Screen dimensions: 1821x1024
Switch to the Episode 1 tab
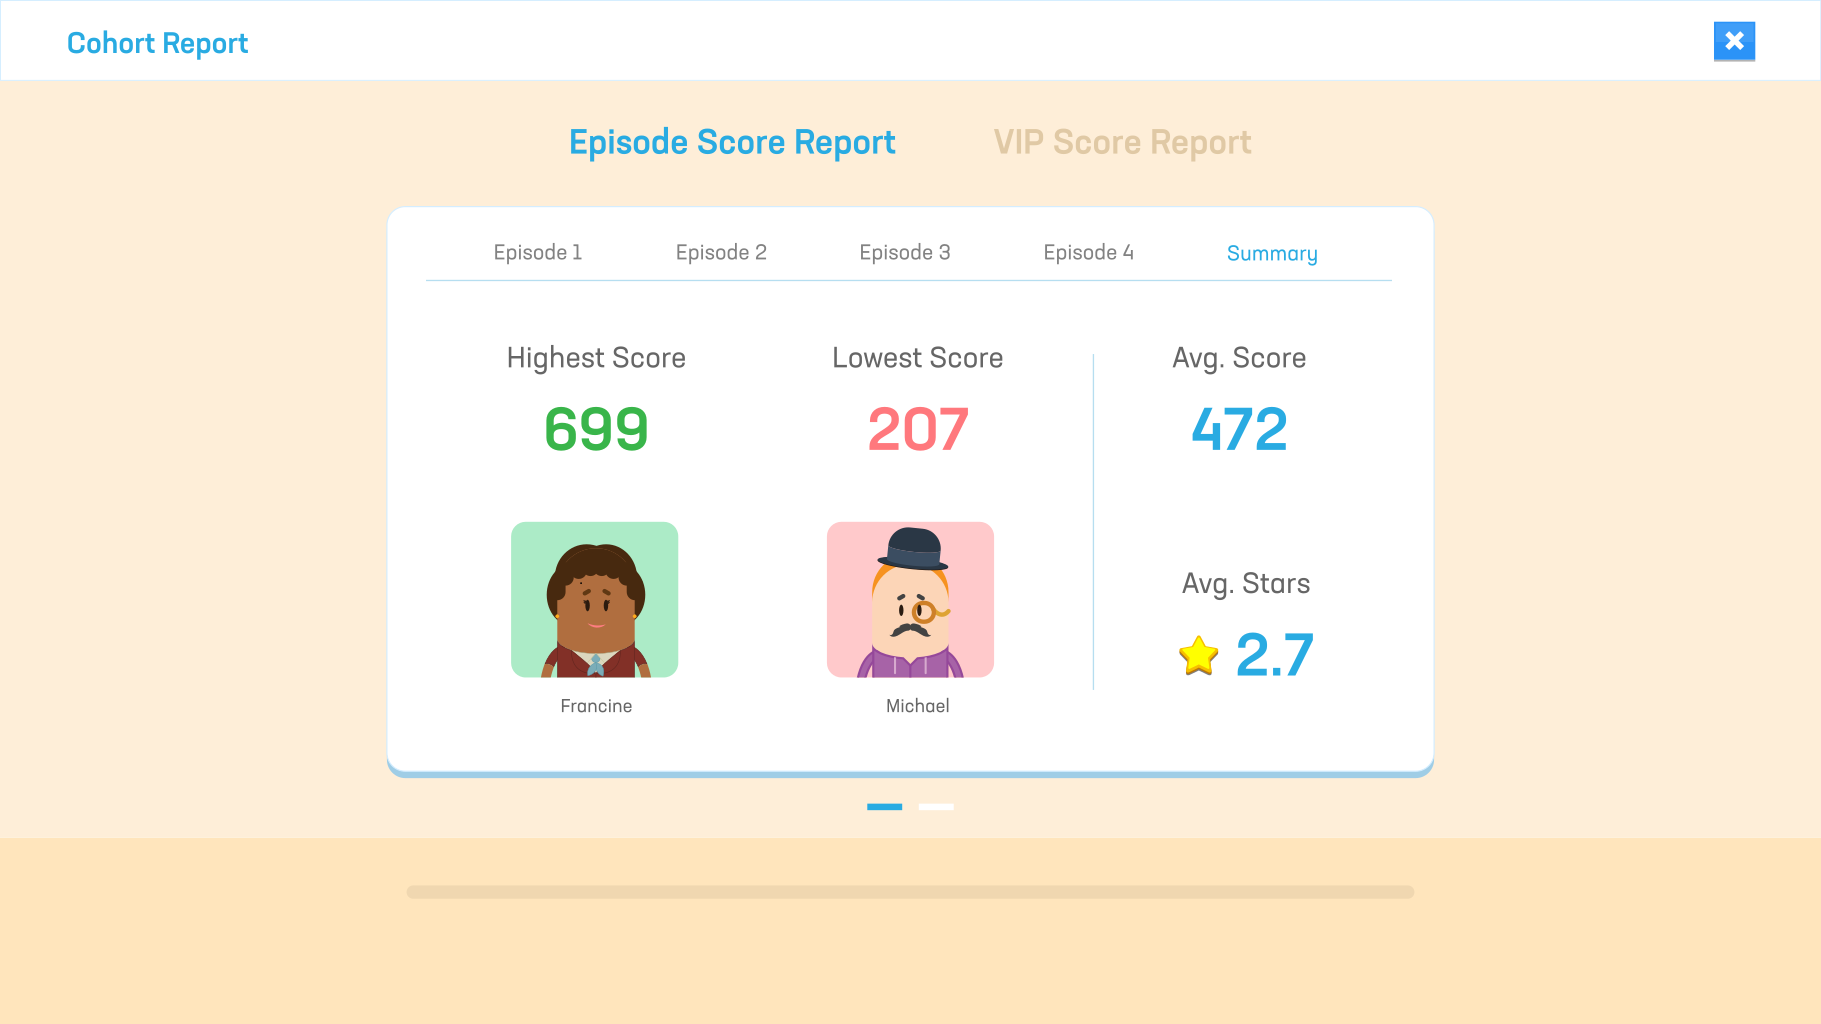coord(537,252)
